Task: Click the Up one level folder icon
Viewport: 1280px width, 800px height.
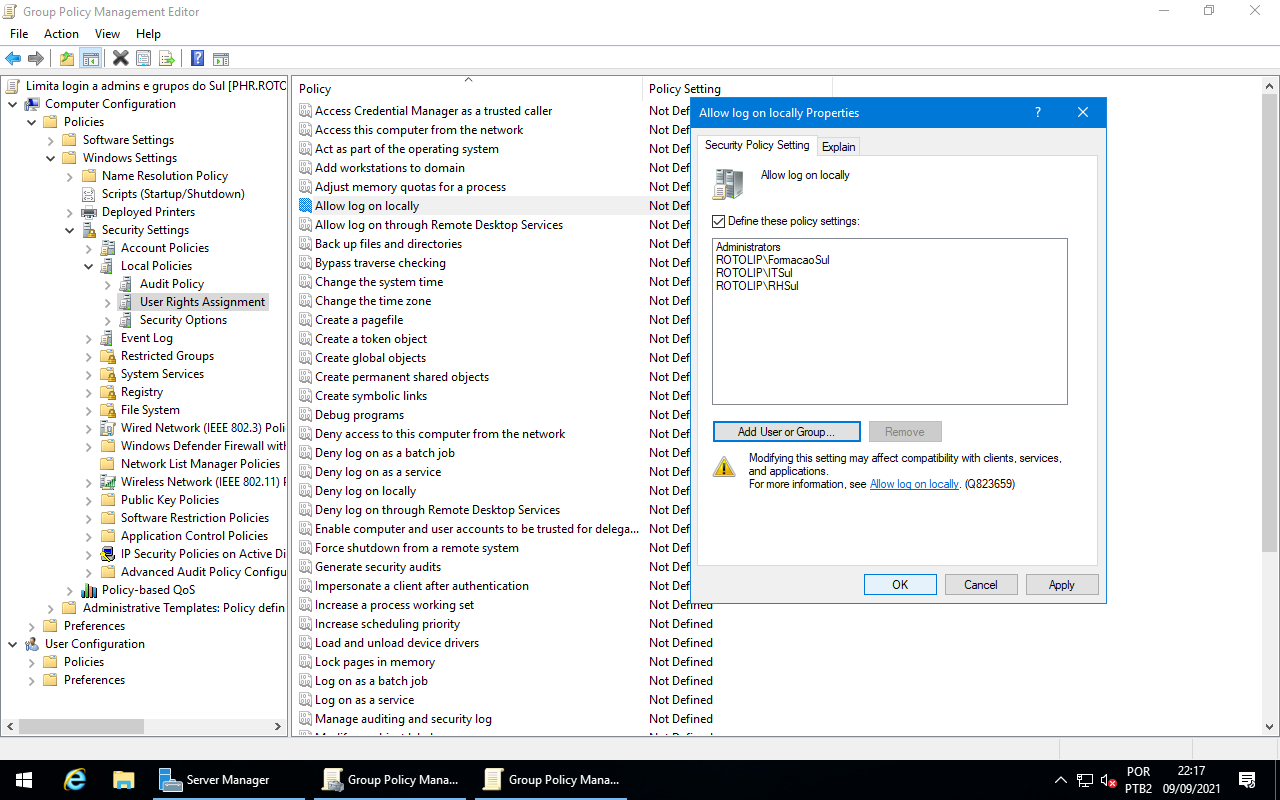Action: [66, 59]
